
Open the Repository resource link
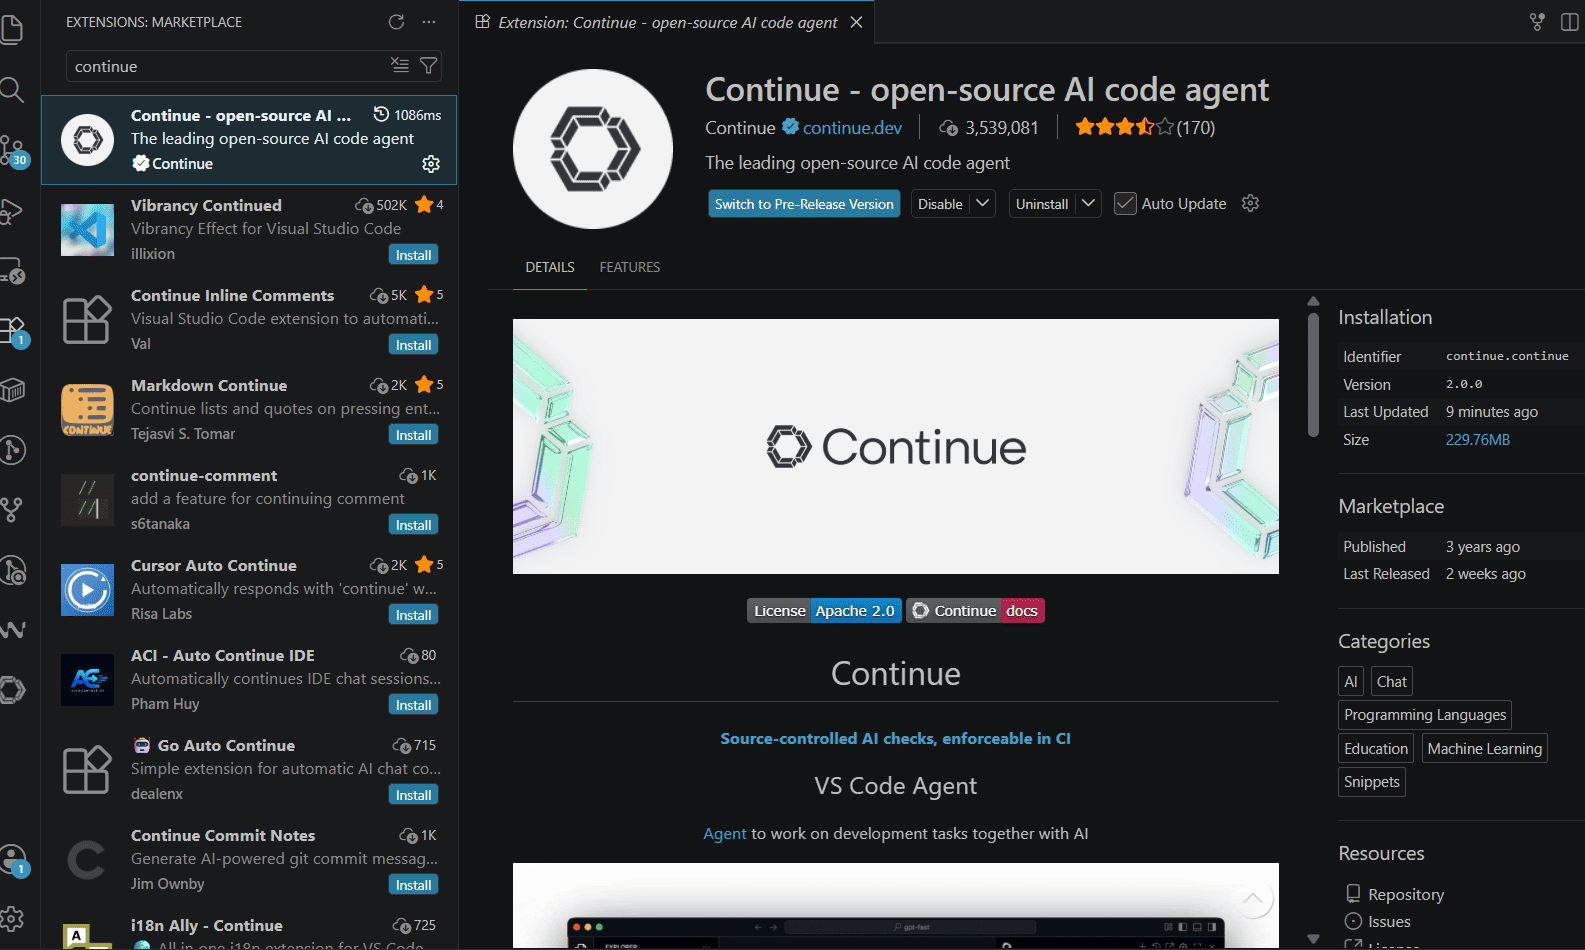pos(1406,894)
